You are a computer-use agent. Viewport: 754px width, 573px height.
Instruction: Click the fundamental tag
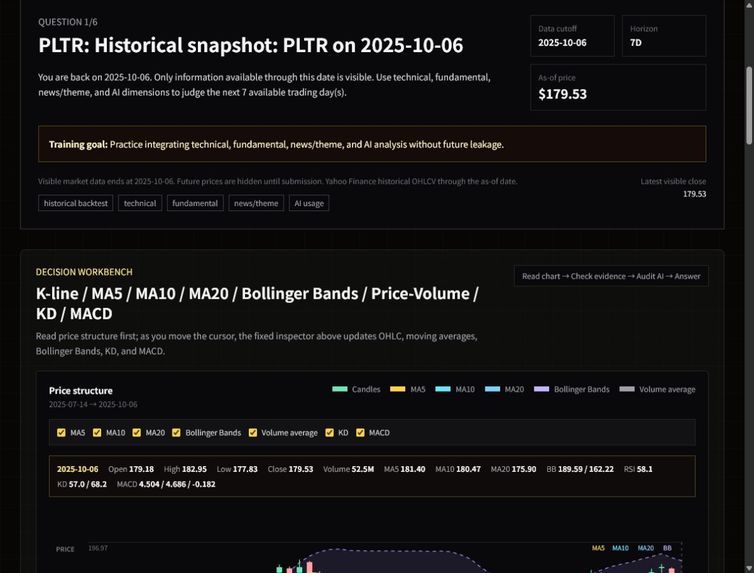click(x=195, y=203)
